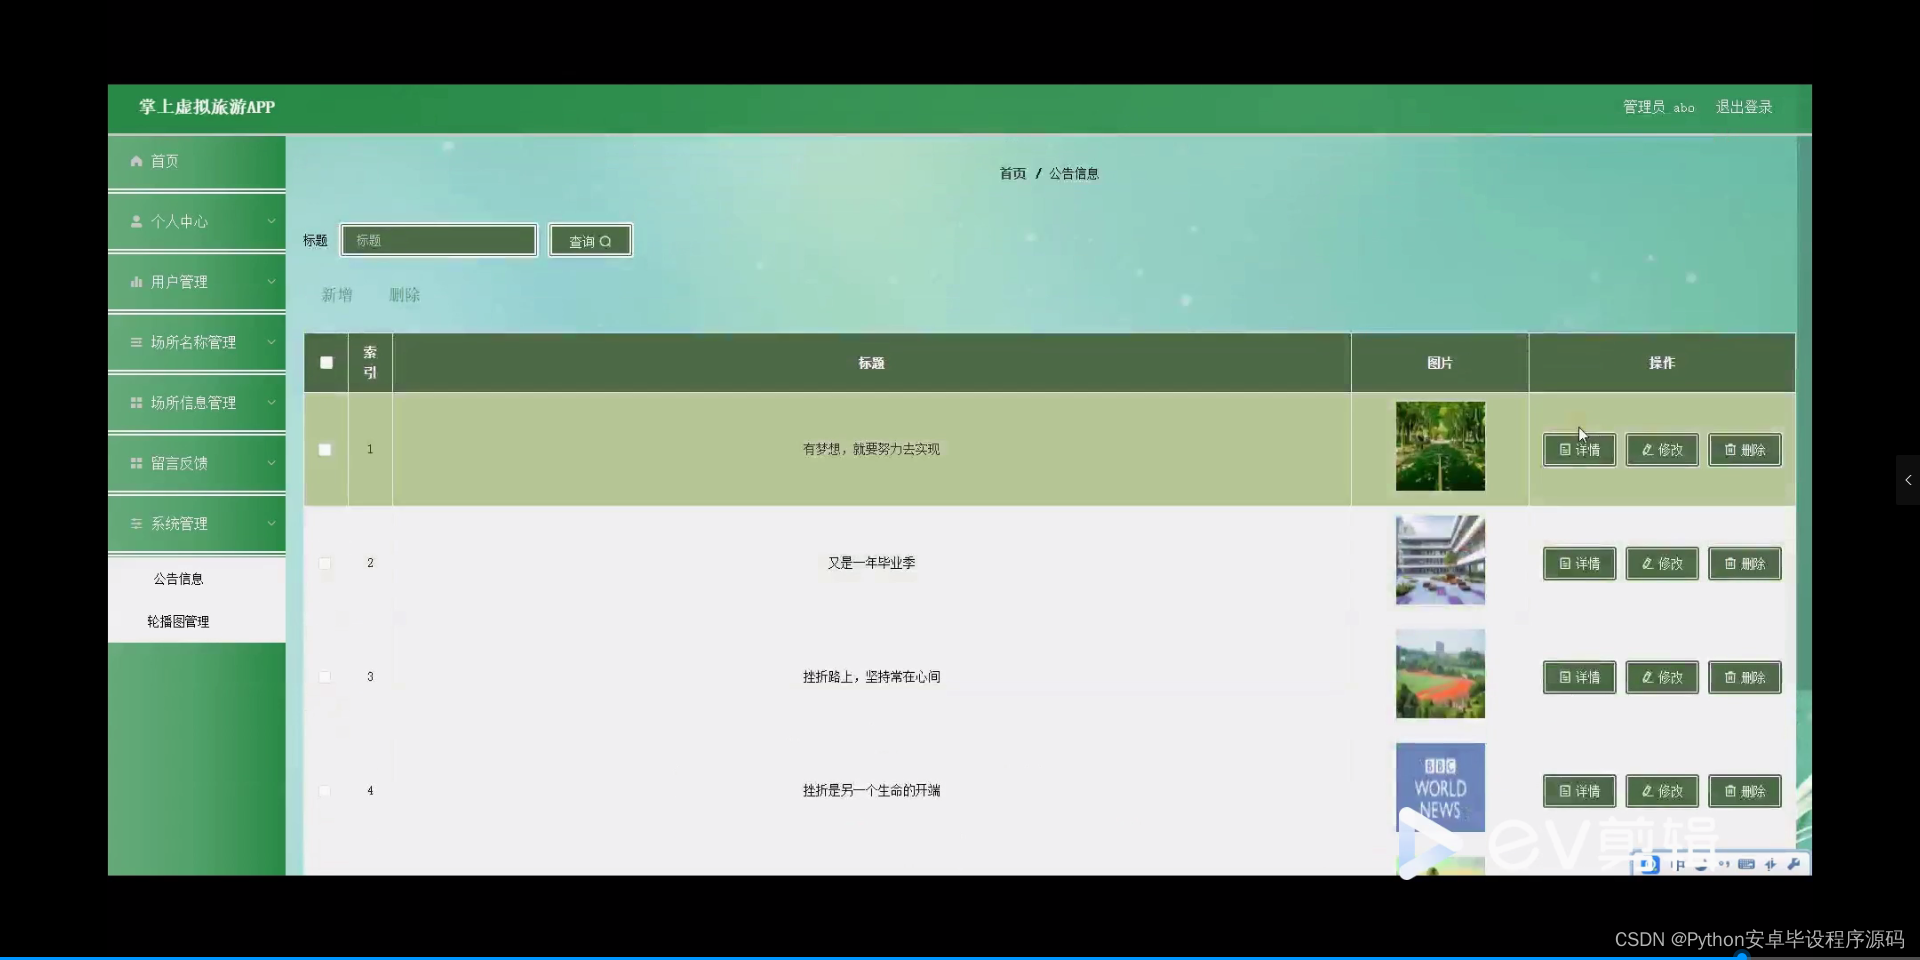Click the icon beside 留言反馈
The height and width of the screenshot is (960, 1920).
(x=136, y=463)
